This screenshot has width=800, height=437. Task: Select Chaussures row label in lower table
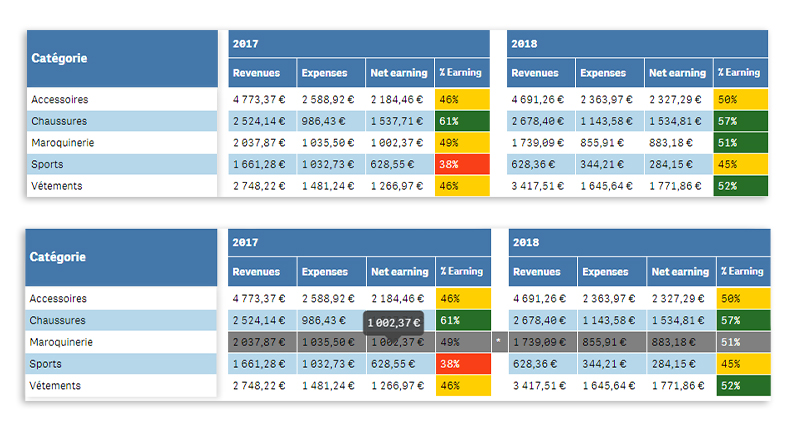tap(121, 321)
